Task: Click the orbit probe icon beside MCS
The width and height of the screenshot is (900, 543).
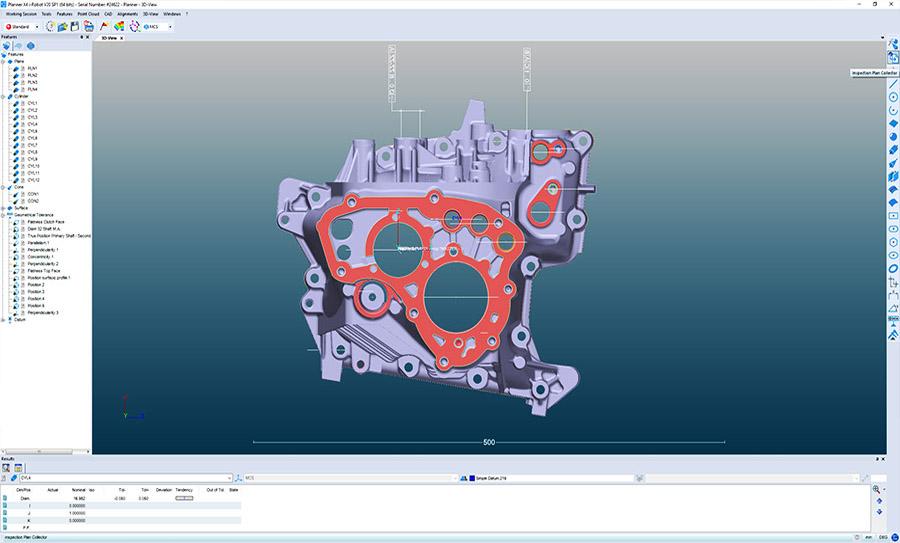Action: [x=134, y=26]
